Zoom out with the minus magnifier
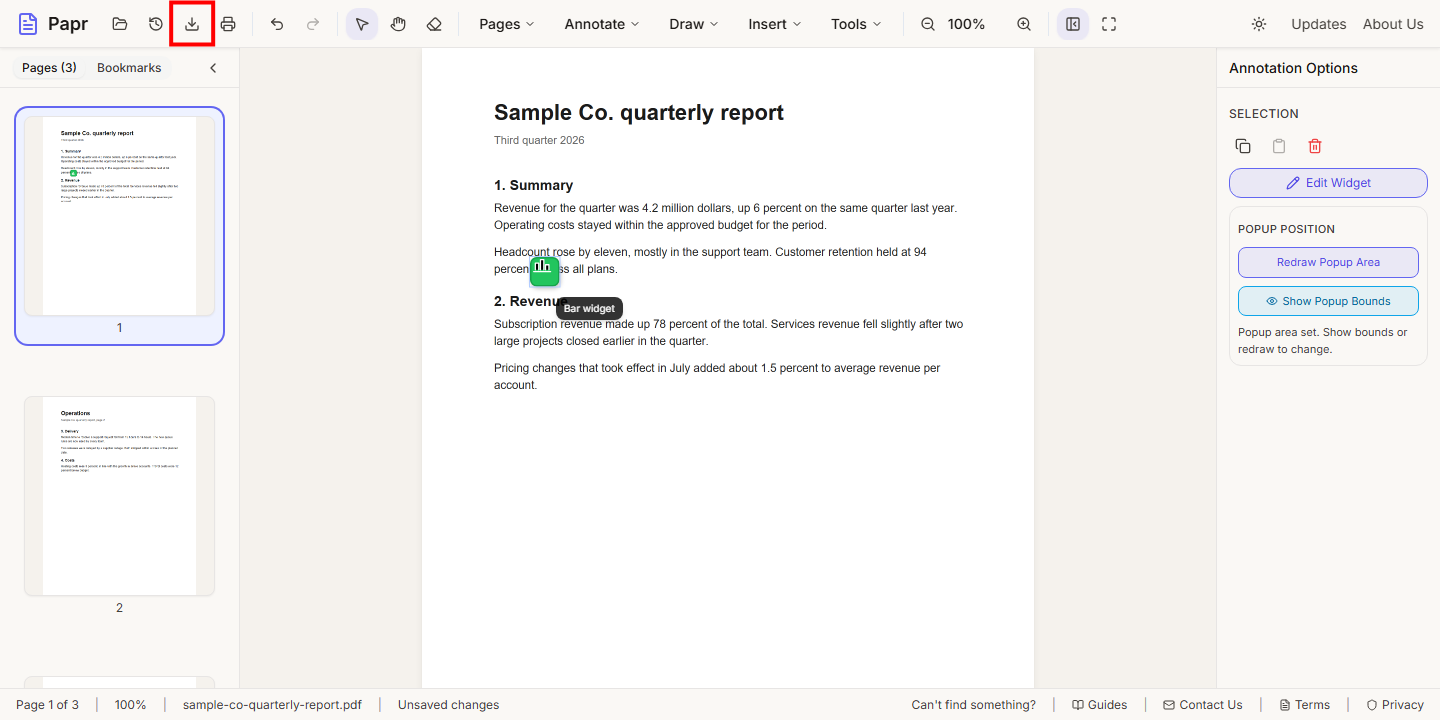Image resolution: width=1440 pixels, height=720 pixels. [x=928, y=24]
